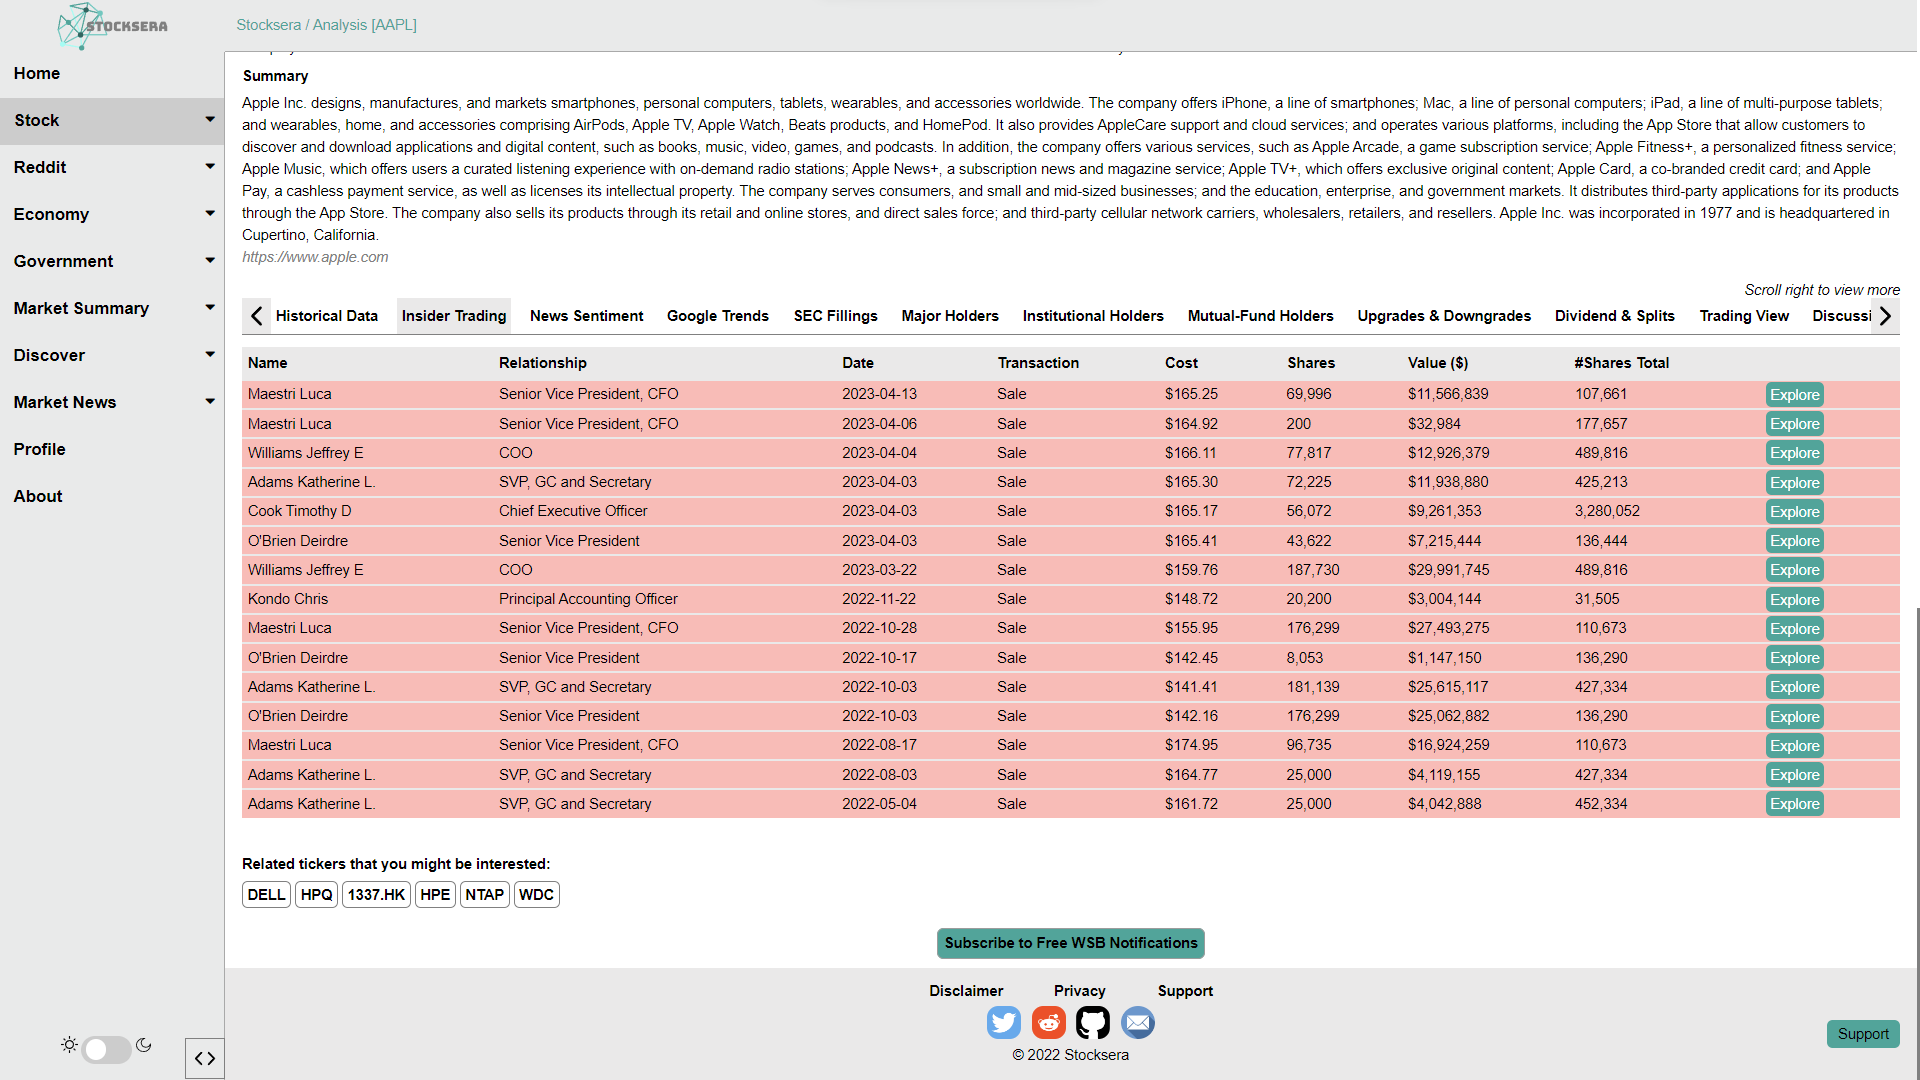Toggle the dark mode switch
This screenshot has width=1920, height=1080.
click(106, 1048)
